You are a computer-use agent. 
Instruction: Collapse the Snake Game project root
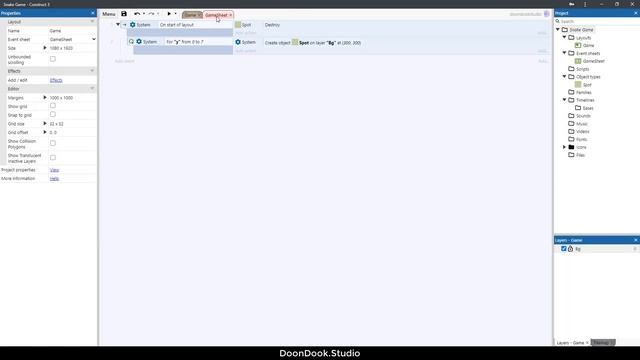pos(558,29)
